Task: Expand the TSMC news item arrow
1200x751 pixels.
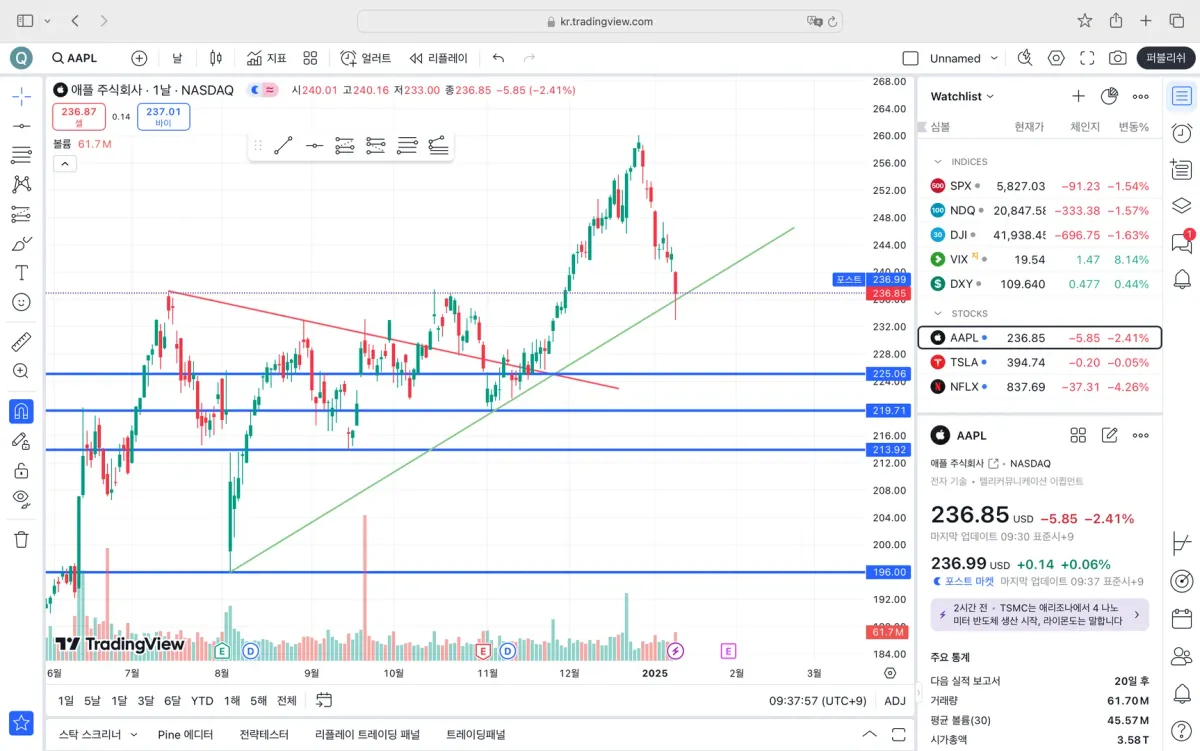Action: (1136, 613)
